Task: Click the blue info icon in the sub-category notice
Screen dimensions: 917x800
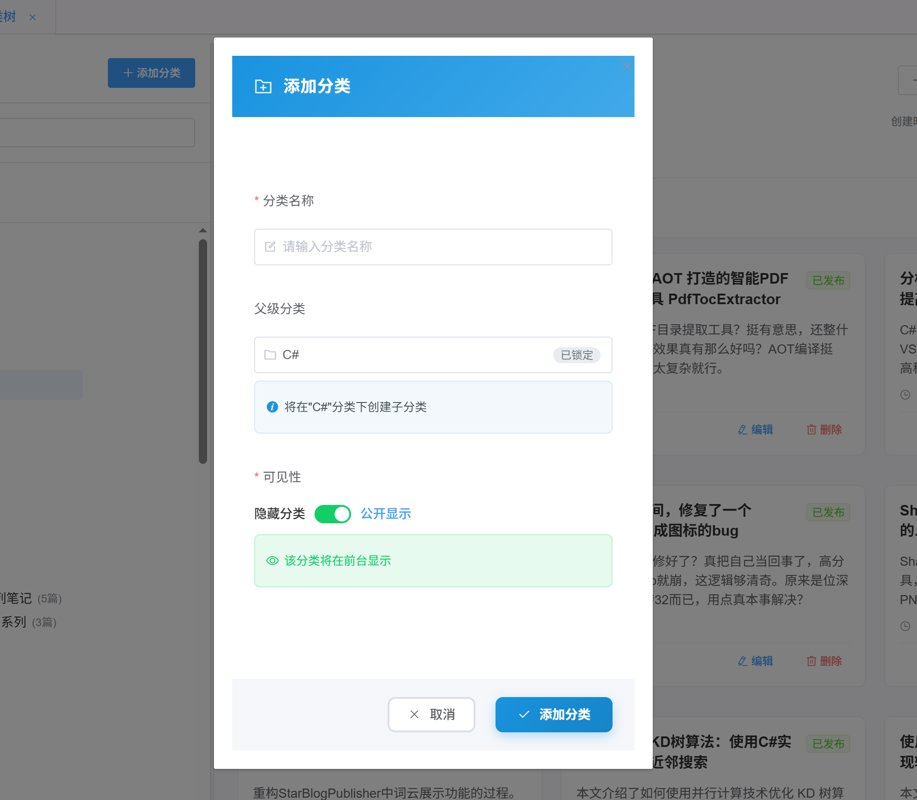Action: click(272, 407)
